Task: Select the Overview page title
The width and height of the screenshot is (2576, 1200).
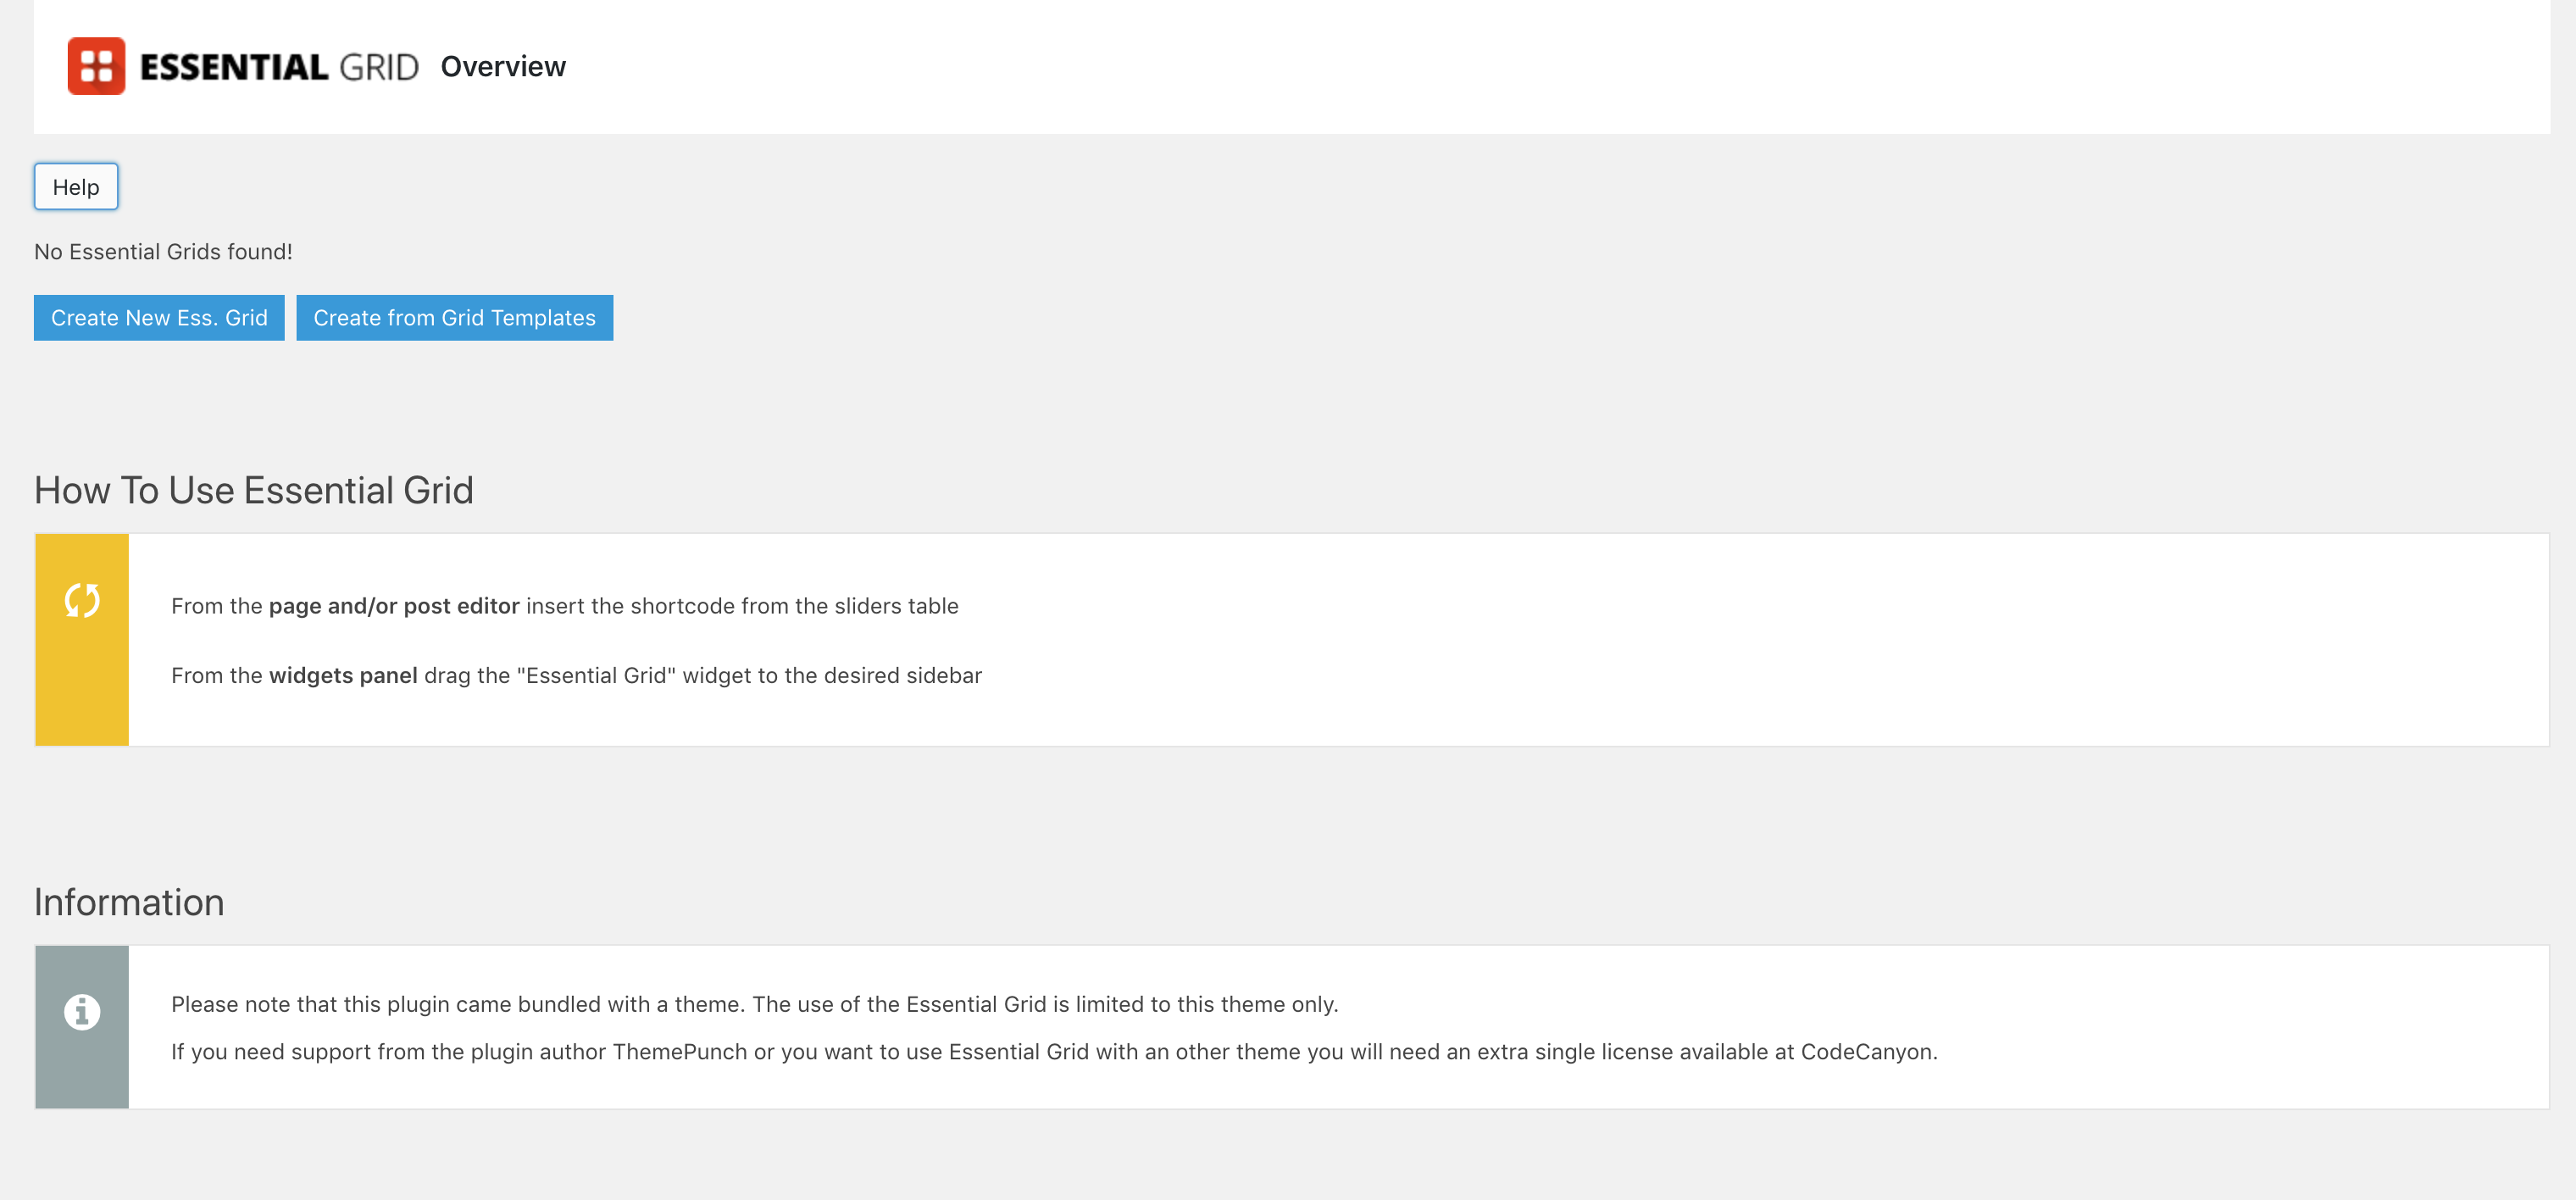Action: pos(503,66)
